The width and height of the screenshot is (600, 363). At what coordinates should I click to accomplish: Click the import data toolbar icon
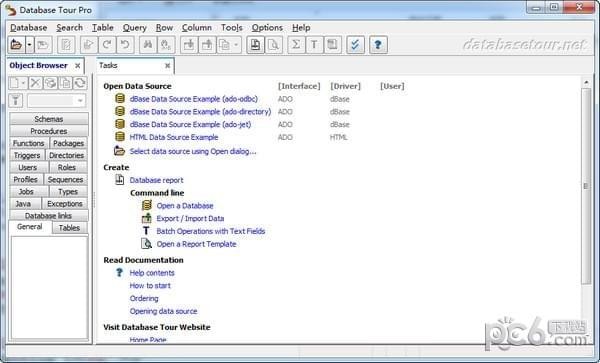[x=189, y=45]
